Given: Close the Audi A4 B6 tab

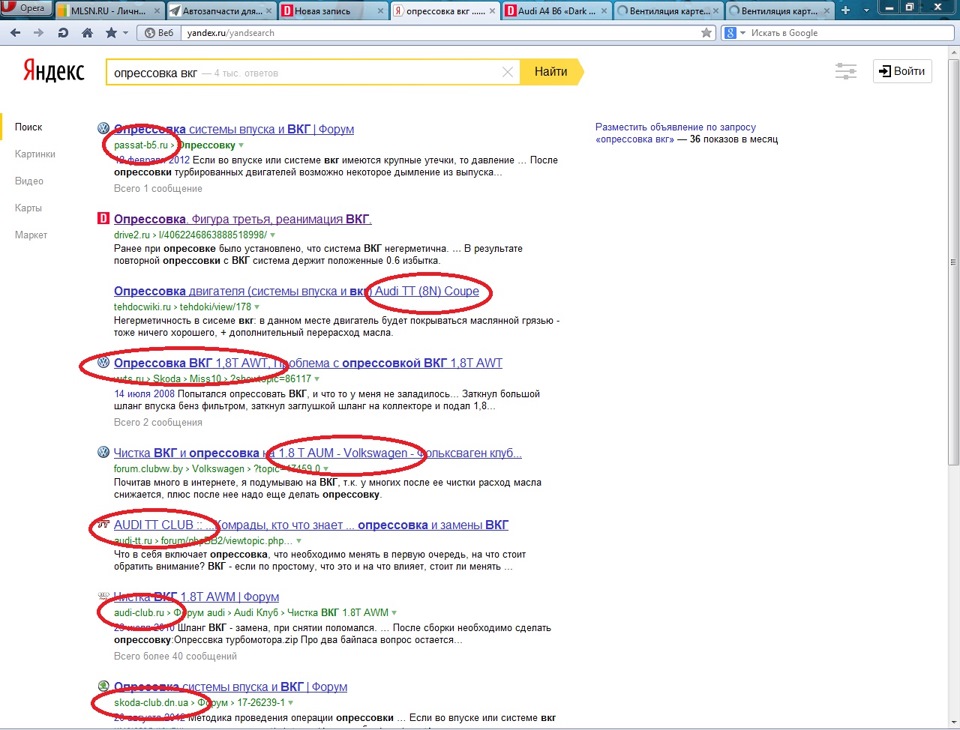Looking at the screenshot, I should (x=604, y=11).
